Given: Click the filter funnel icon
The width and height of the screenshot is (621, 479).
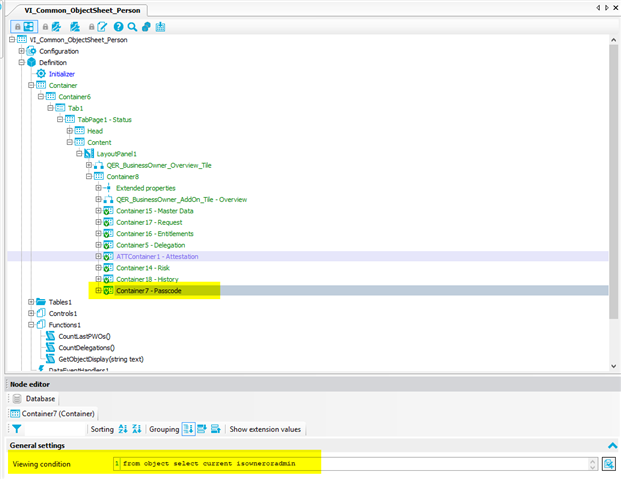Looking at the screenshot, I should (17, 429).
